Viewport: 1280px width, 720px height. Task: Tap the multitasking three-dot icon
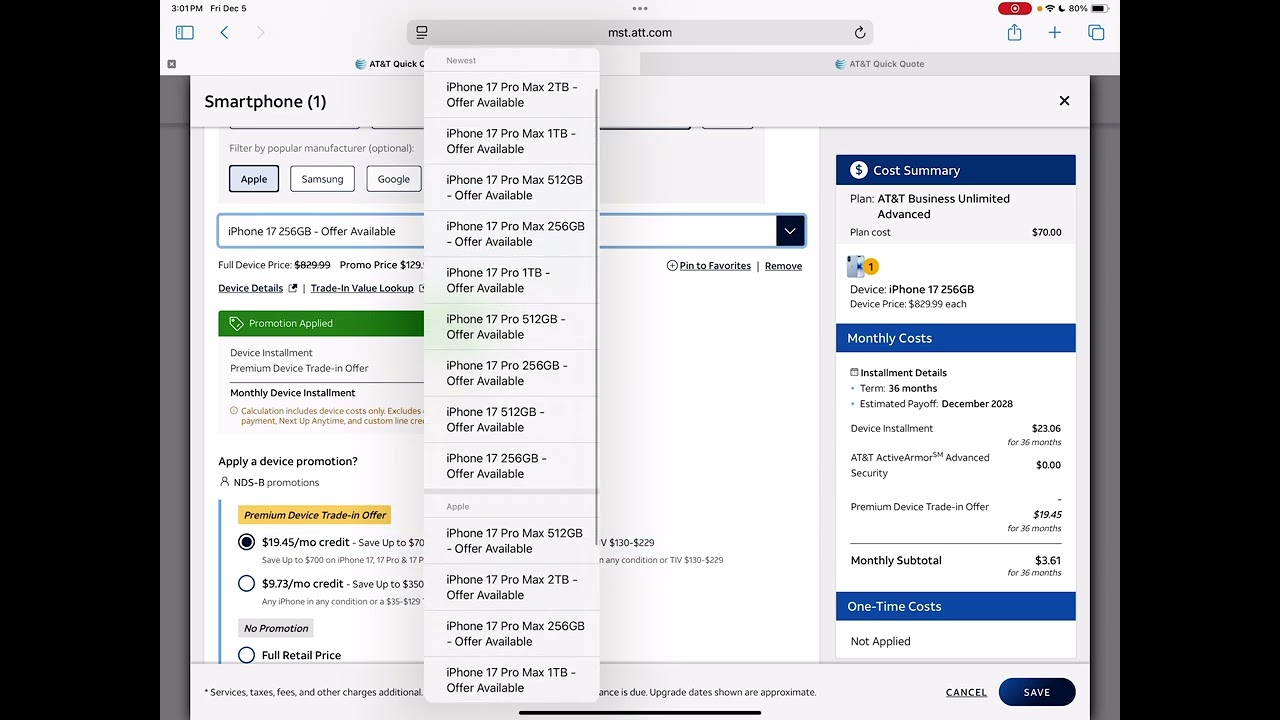click(x=640, y=8)
